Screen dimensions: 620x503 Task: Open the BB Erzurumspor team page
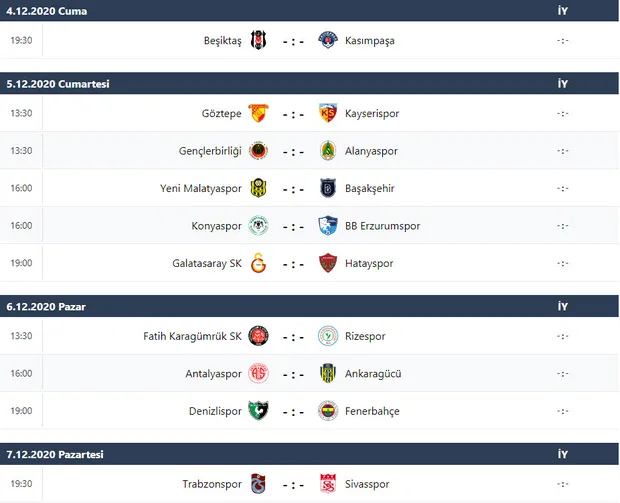click(383, 226)
